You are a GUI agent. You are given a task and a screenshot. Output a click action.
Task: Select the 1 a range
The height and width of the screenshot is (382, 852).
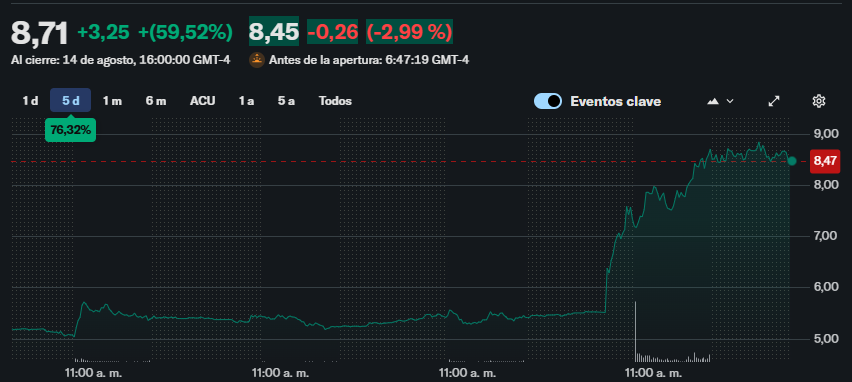(246, 101)
